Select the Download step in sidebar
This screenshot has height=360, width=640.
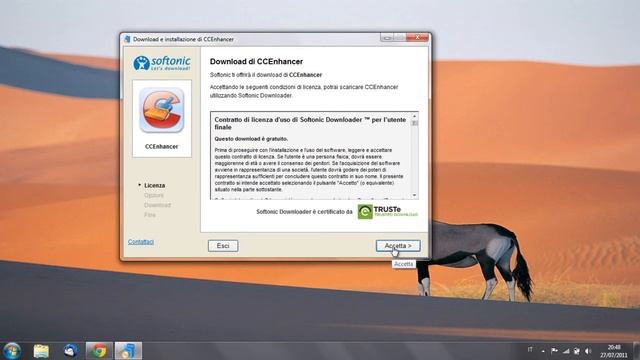pos(157,205)
